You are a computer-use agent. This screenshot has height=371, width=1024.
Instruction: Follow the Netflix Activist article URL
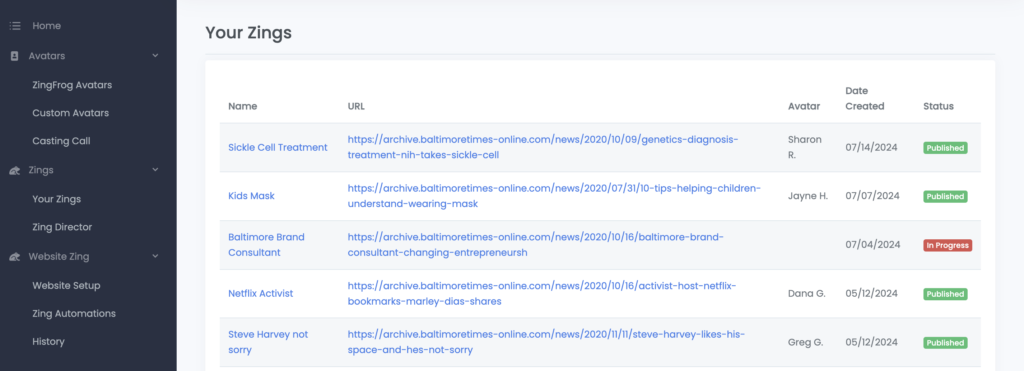pos(542,294)
